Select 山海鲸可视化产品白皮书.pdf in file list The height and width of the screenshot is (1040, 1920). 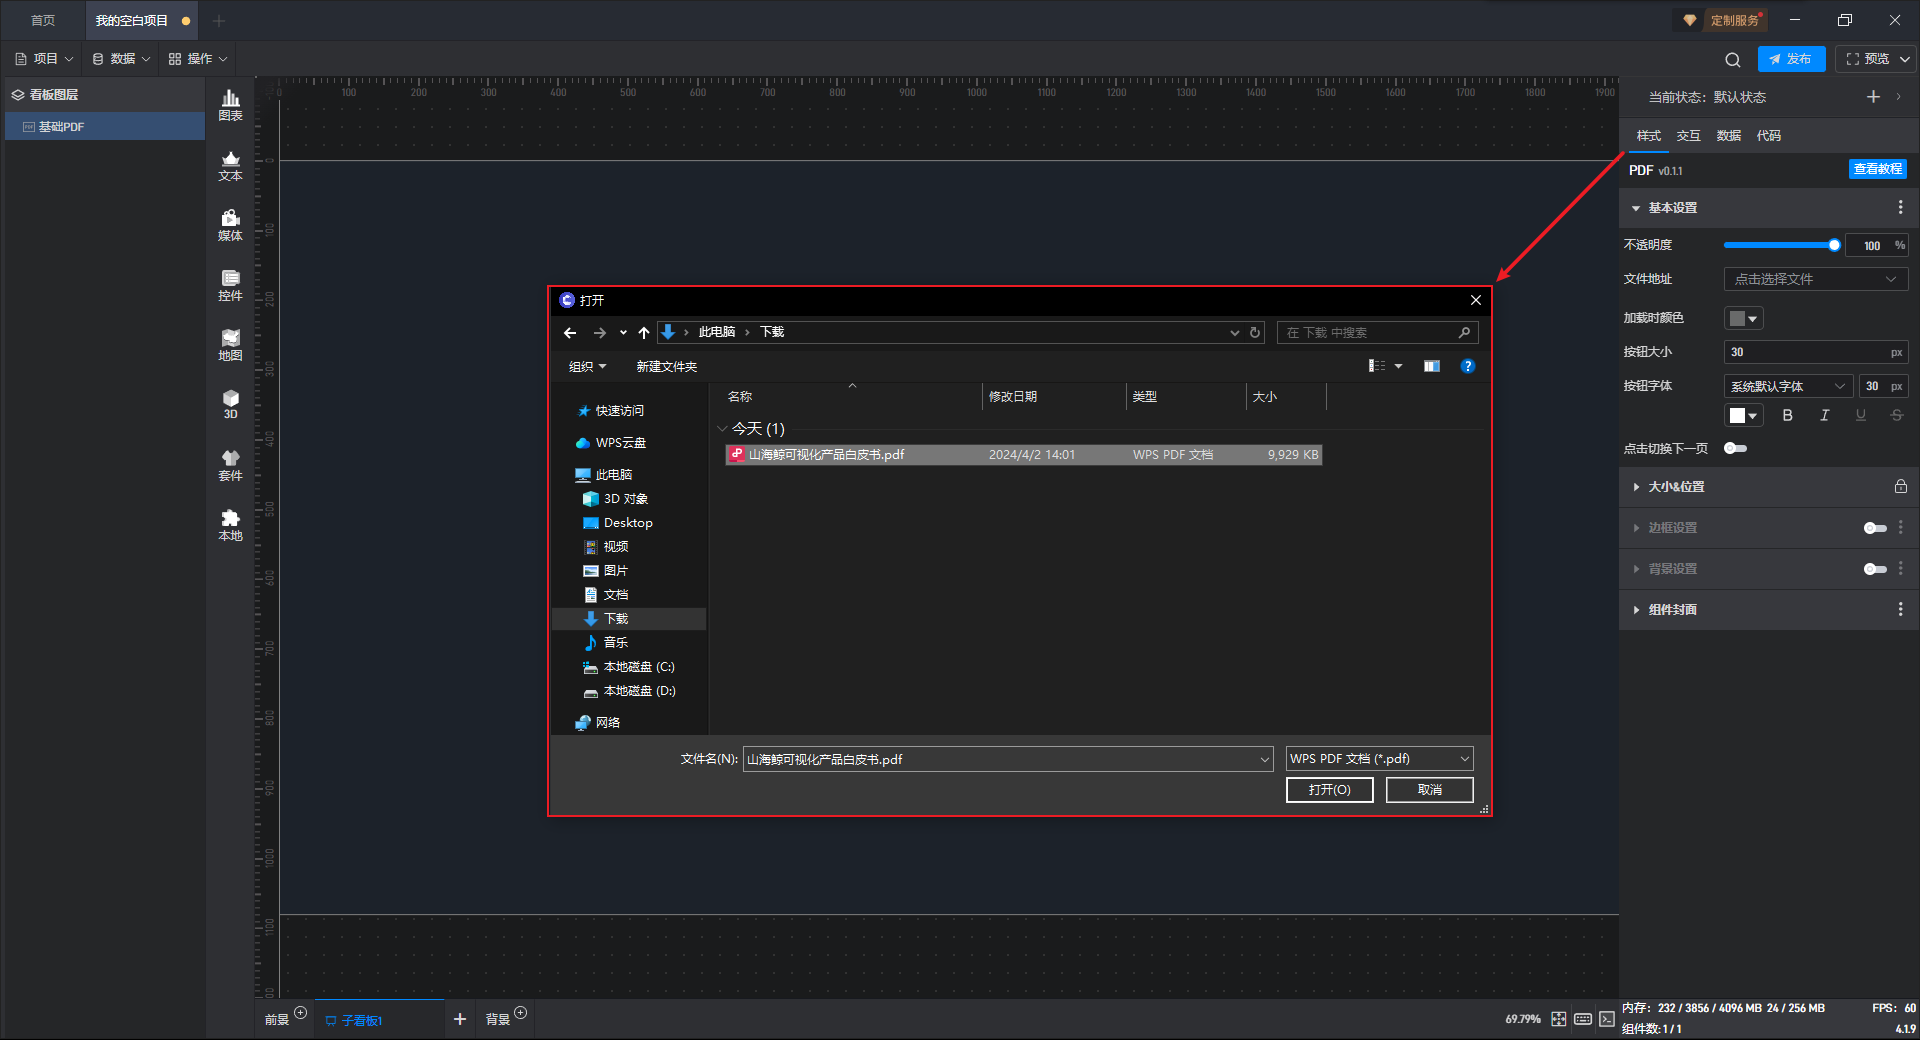click(x=826, y=455)
